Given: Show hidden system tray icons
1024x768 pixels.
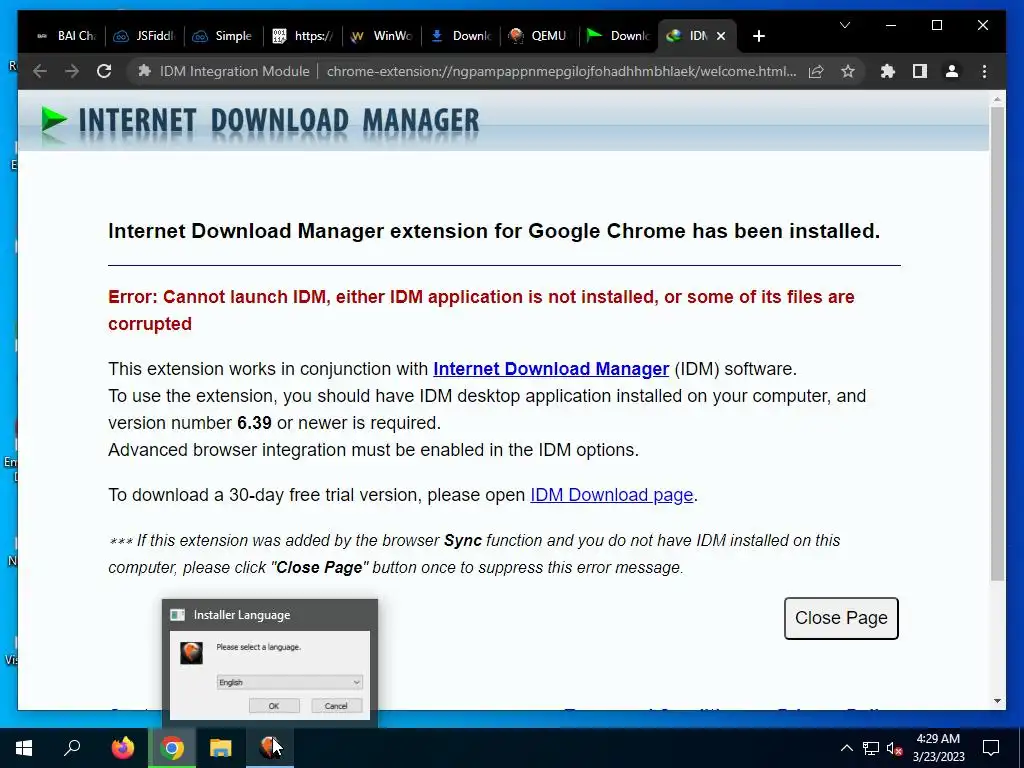Looking at the screenshot, I should pos(846,748).
